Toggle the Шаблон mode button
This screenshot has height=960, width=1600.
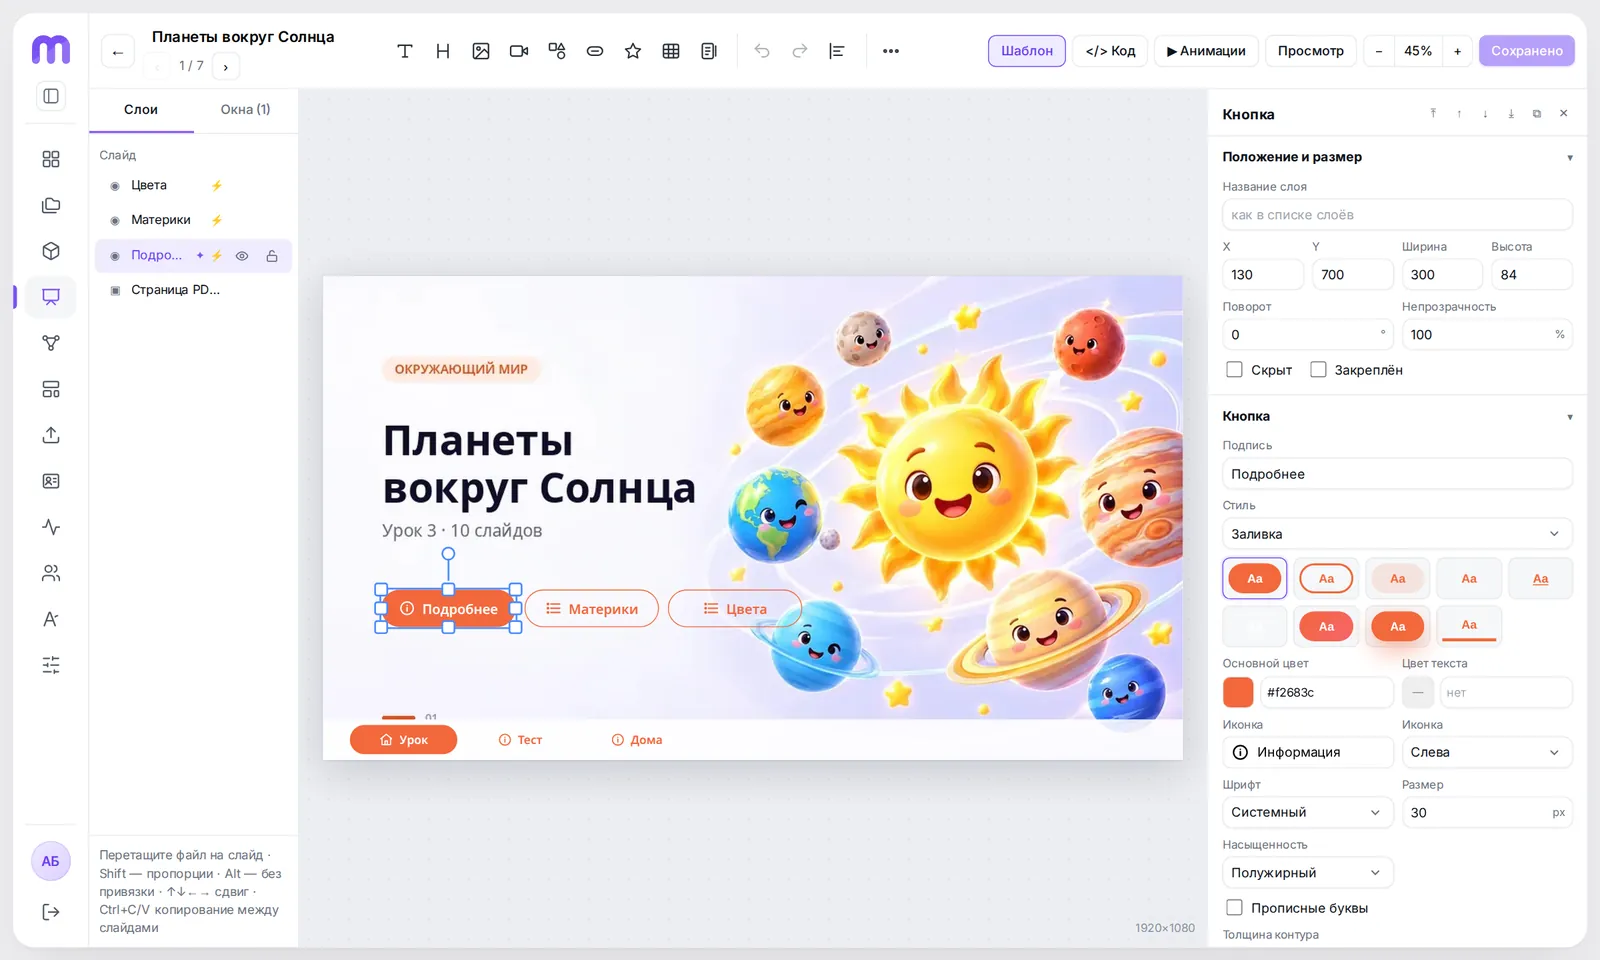(x=1027, y=51)
